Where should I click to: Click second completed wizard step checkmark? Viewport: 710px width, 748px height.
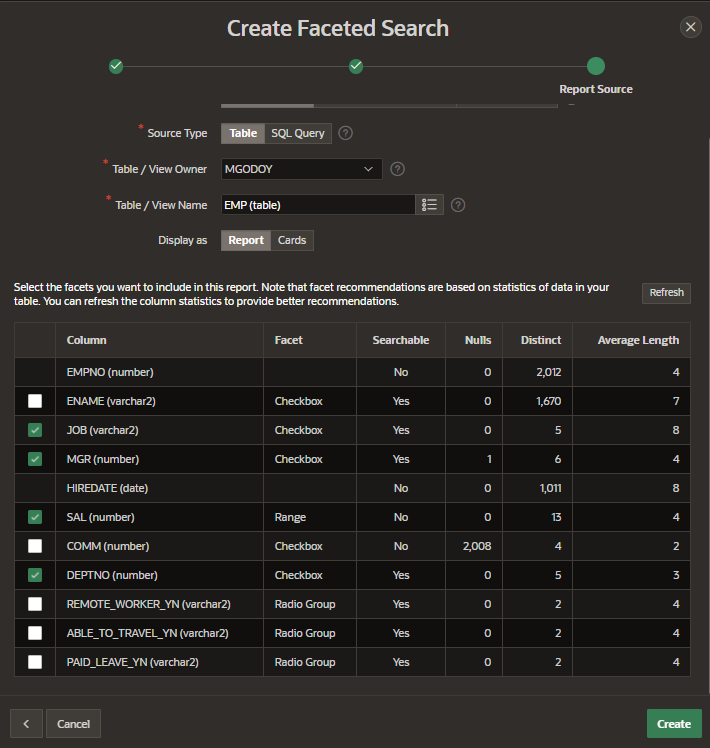[x=356, y=66]
